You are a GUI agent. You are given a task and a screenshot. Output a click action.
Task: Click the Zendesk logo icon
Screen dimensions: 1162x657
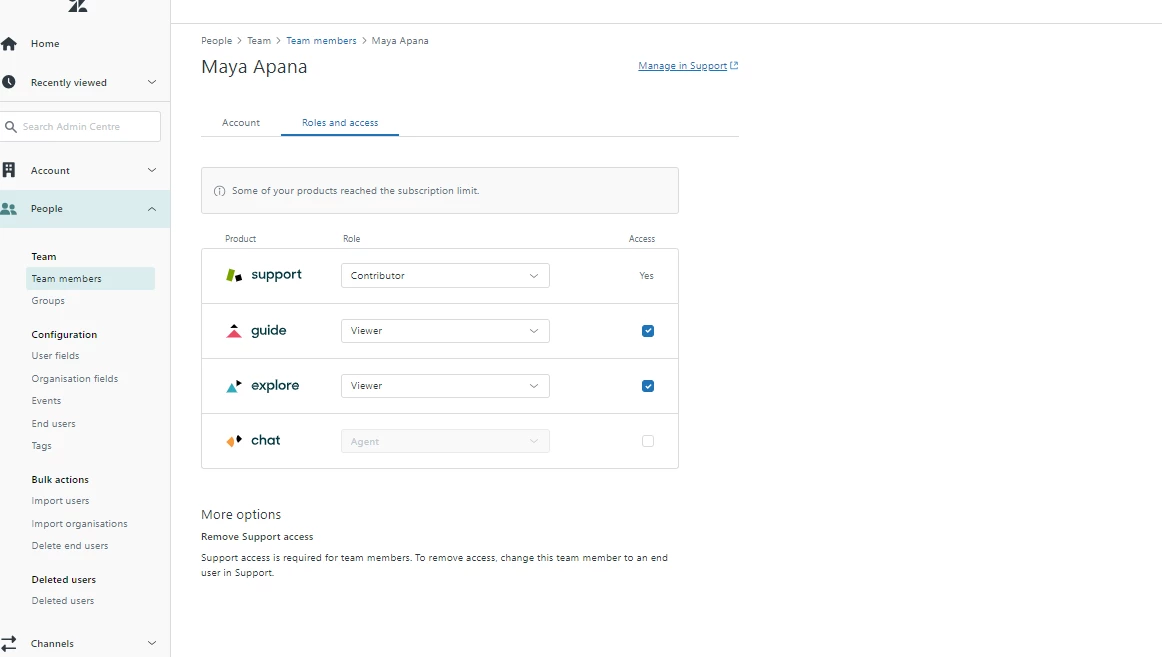(78, 6)
